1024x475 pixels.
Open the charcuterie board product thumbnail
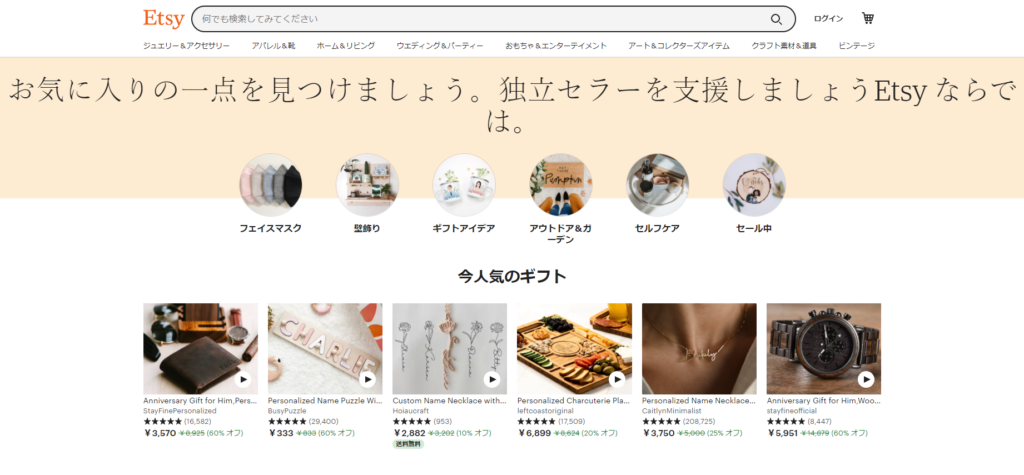(574, 348)
